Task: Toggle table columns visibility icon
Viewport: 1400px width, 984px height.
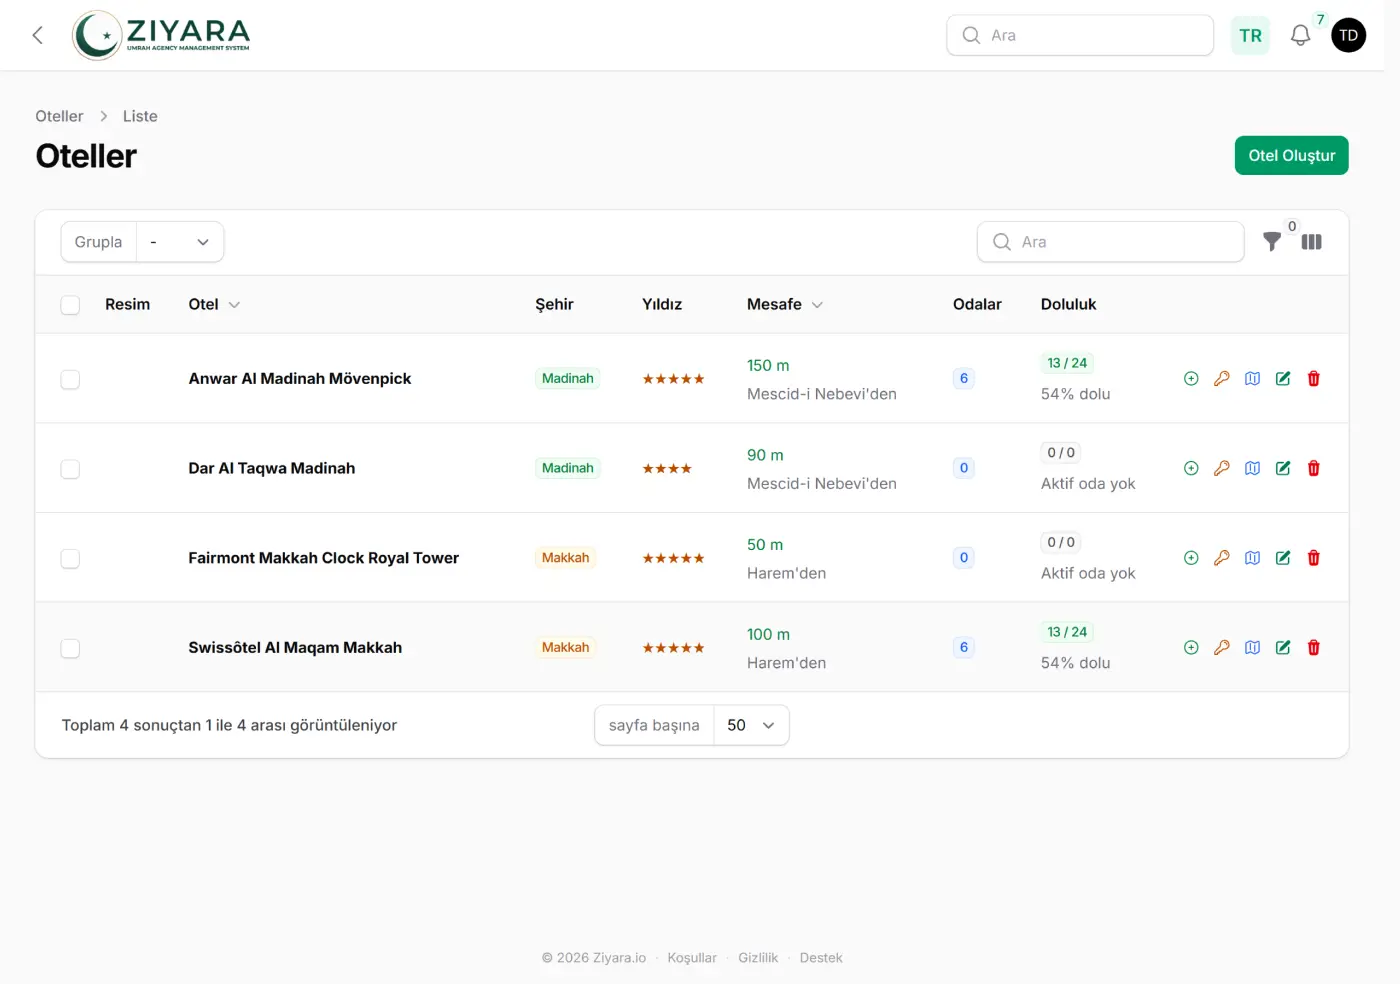Action: point(1312,242)
